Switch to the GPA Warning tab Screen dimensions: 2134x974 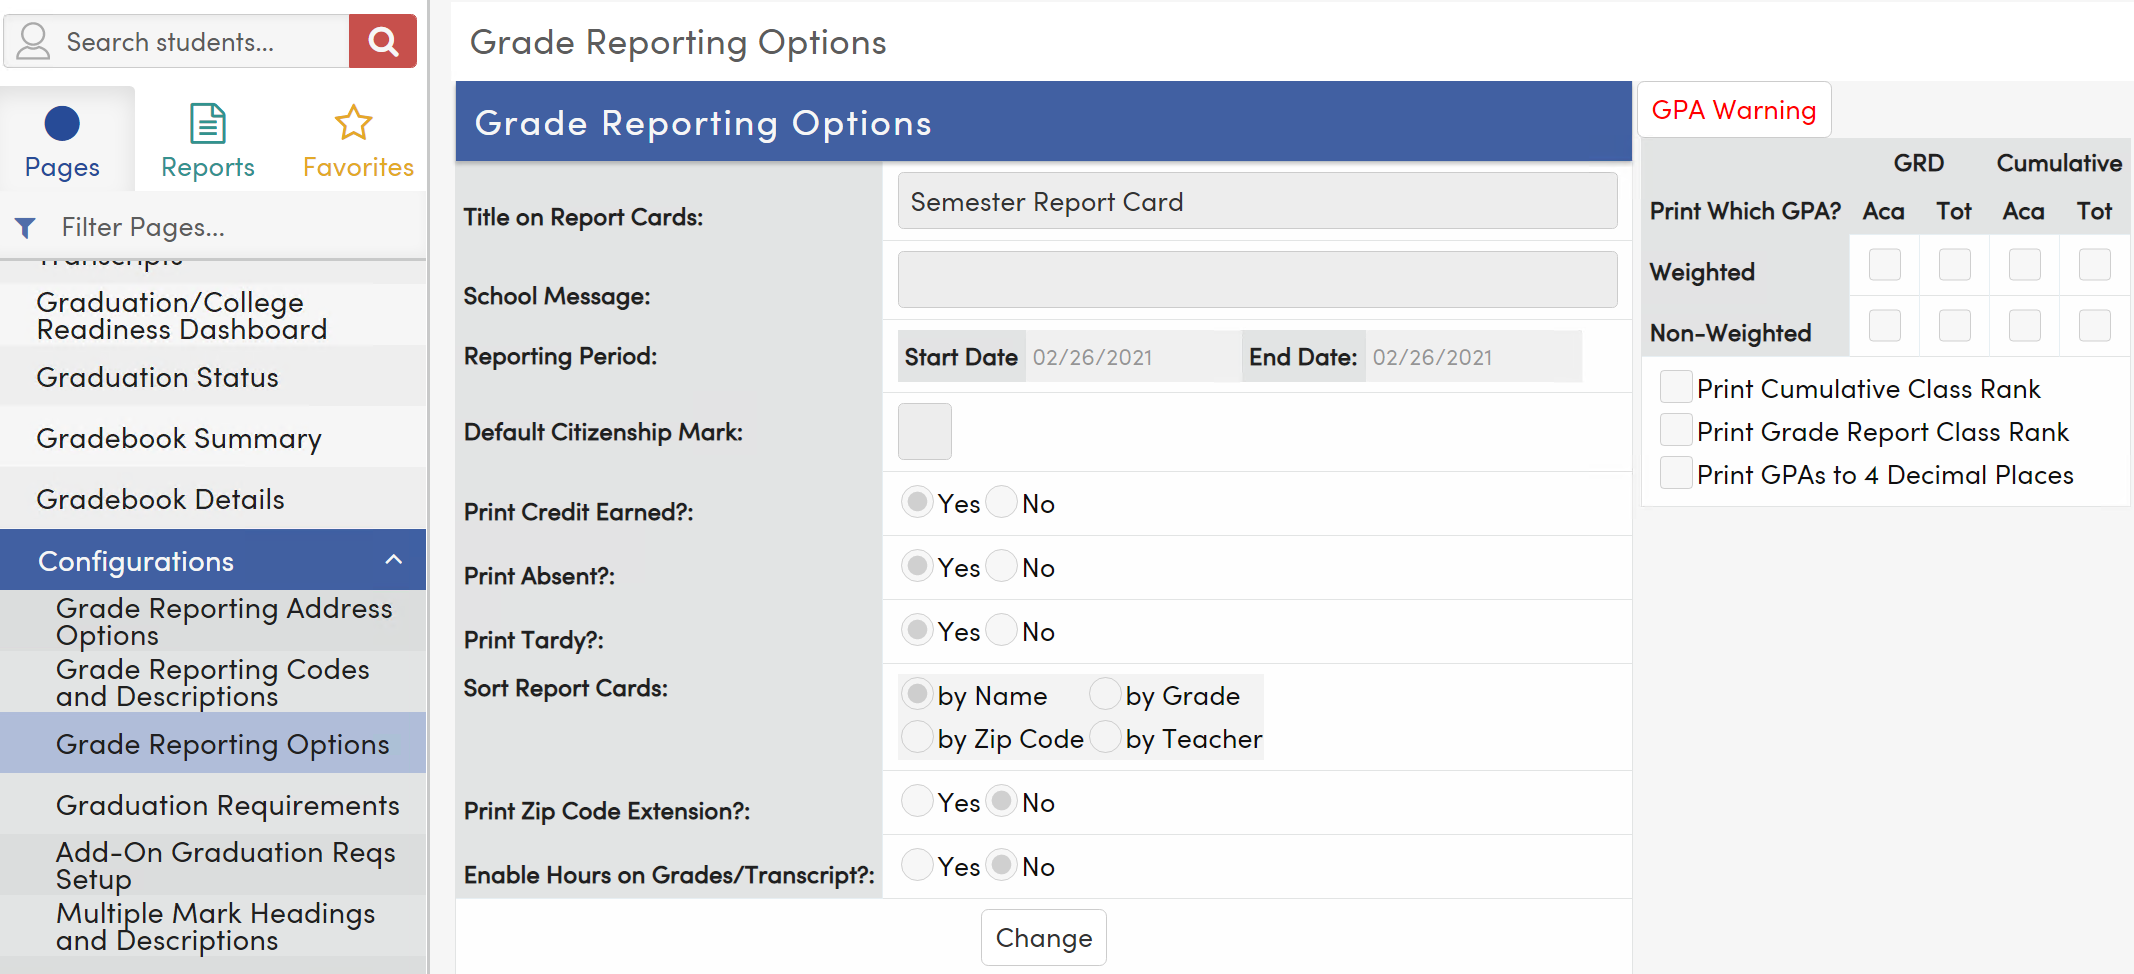(x=1733, y=109)
